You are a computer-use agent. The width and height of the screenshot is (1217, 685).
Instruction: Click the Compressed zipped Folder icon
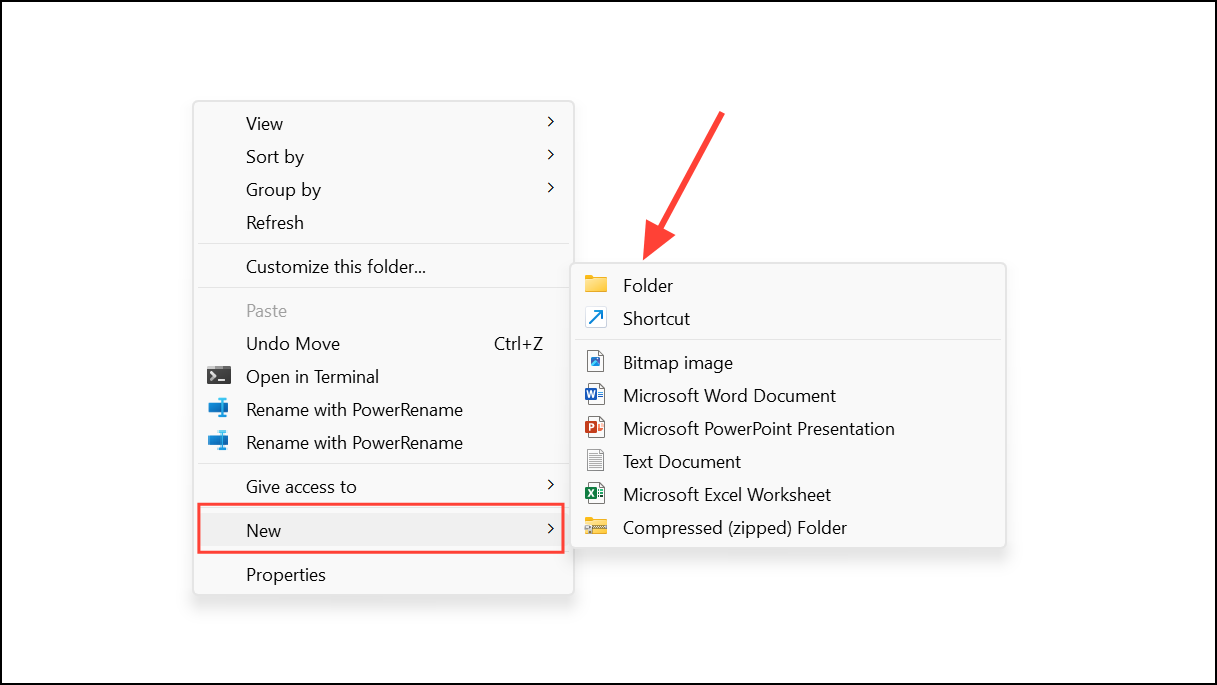pyautogui.click(x=596, y=526)
